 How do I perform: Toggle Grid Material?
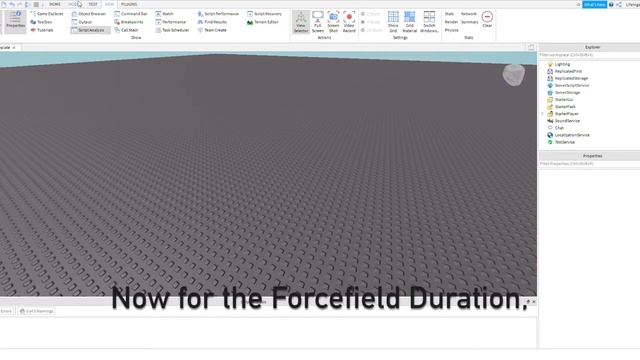point(409,22)
